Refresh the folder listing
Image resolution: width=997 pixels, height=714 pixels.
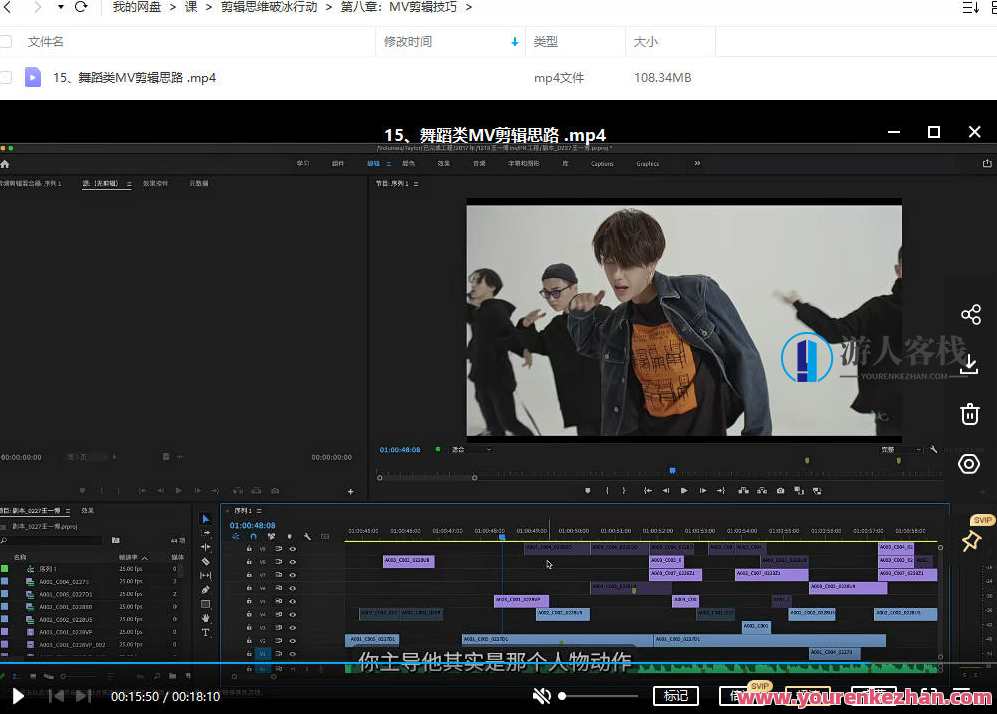pyautogui.click(x=81, y=8)
